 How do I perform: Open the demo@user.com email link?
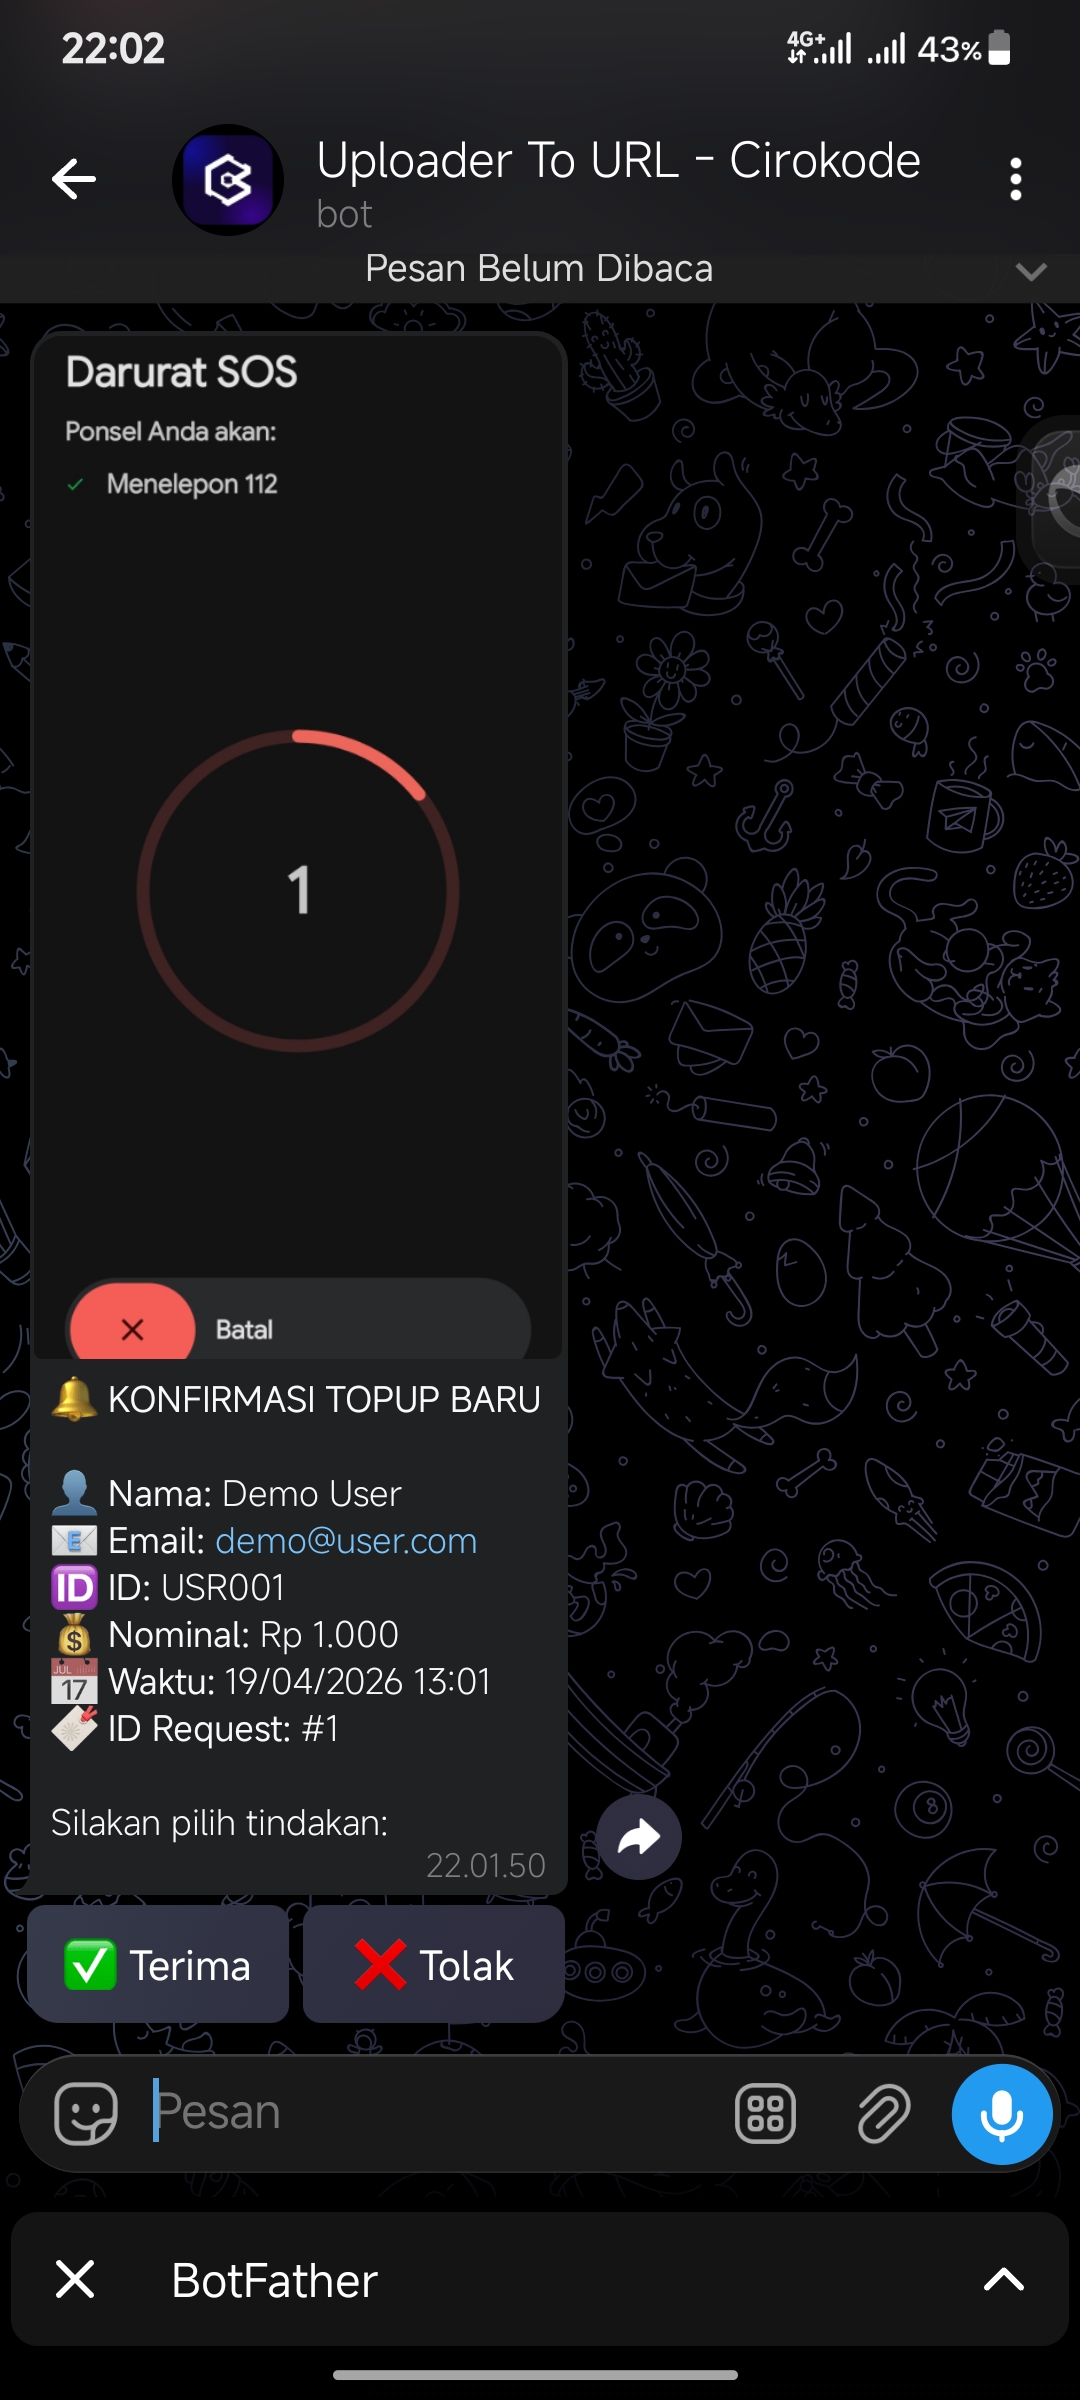(x=346, y=1541)
